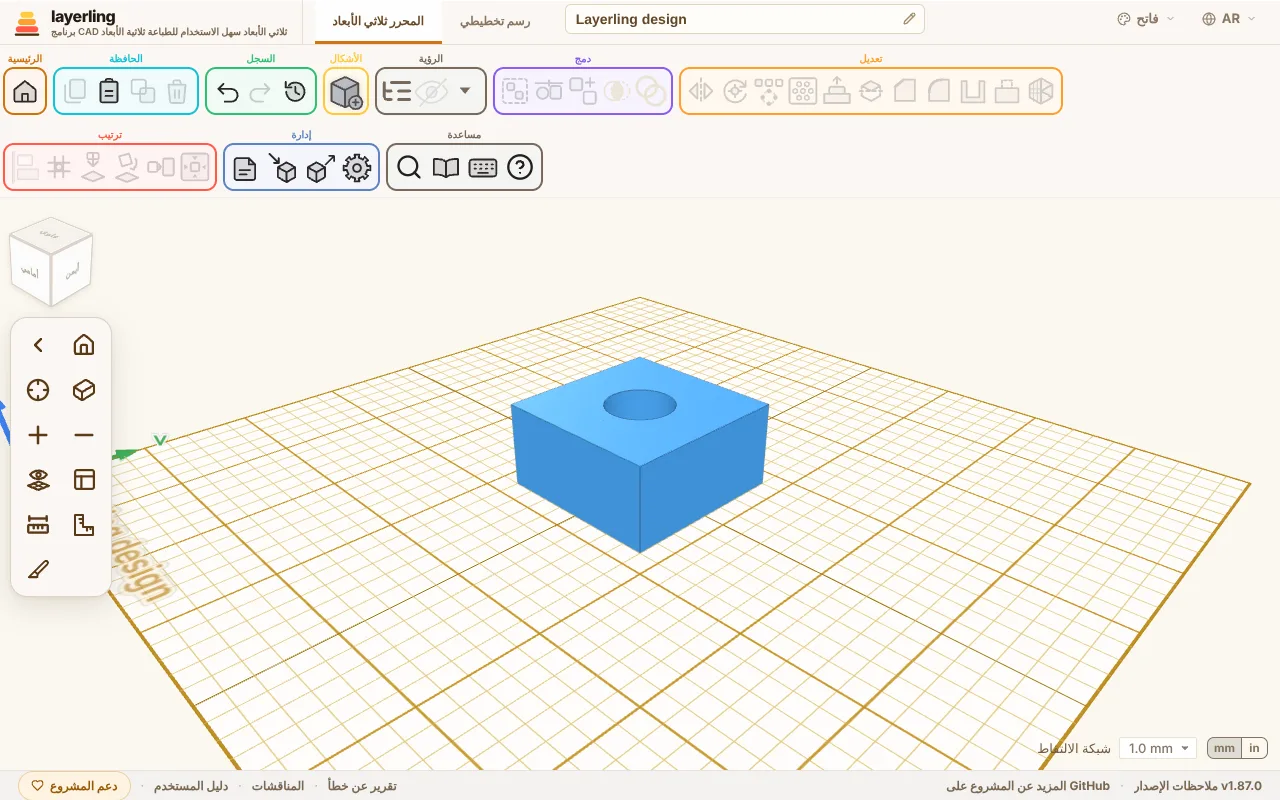Expand the snap grid 1.0 mm dropdown
The height and width of the screenshot is (800, 1280).
[x=1158, y=748]
